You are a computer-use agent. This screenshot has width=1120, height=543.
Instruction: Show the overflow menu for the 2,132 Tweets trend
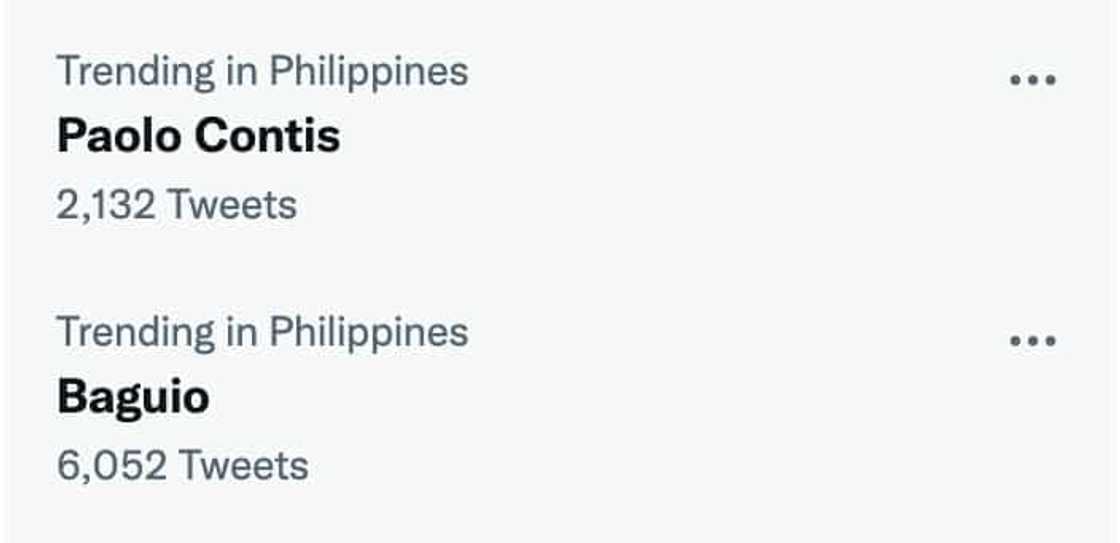click(x=1032, y=80)
